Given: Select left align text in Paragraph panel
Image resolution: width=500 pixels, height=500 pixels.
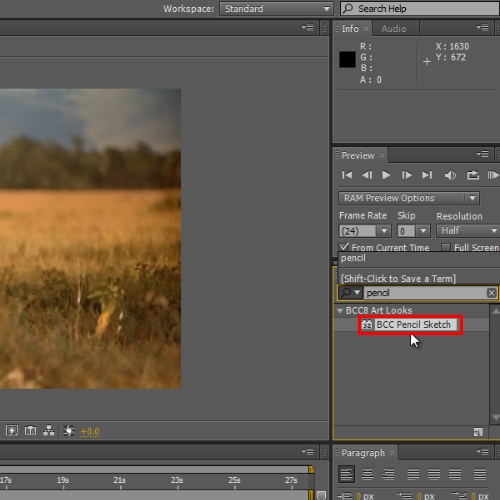Looking at the screenshot, I should [x=346, y=474].
